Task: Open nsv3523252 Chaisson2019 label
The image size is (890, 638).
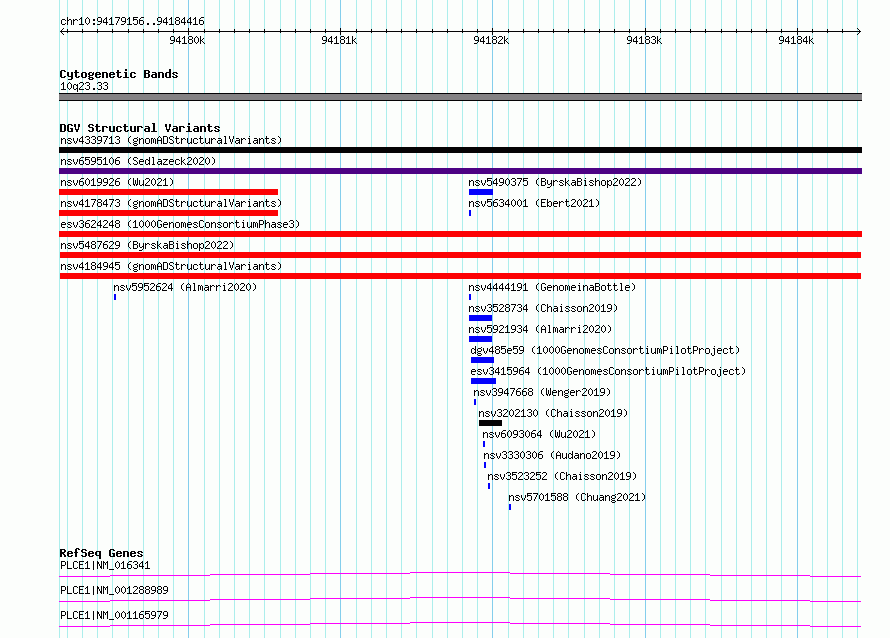Action: pos(562,476)
